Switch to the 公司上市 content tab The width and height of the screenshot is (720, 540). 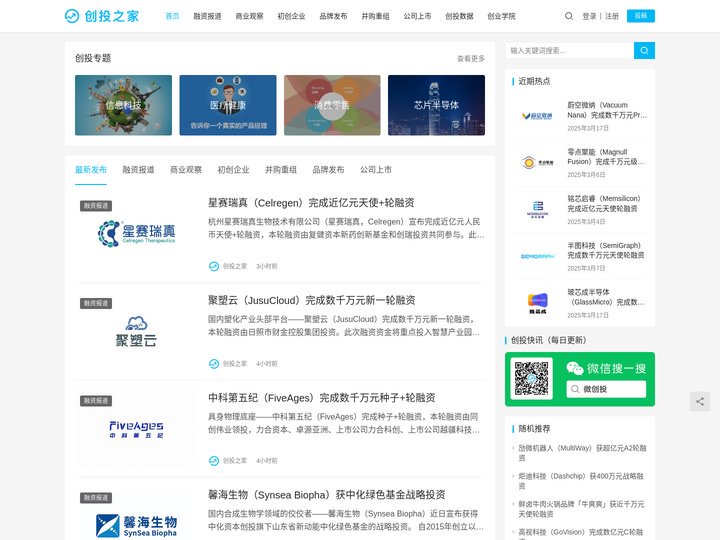tap(376, 170)
